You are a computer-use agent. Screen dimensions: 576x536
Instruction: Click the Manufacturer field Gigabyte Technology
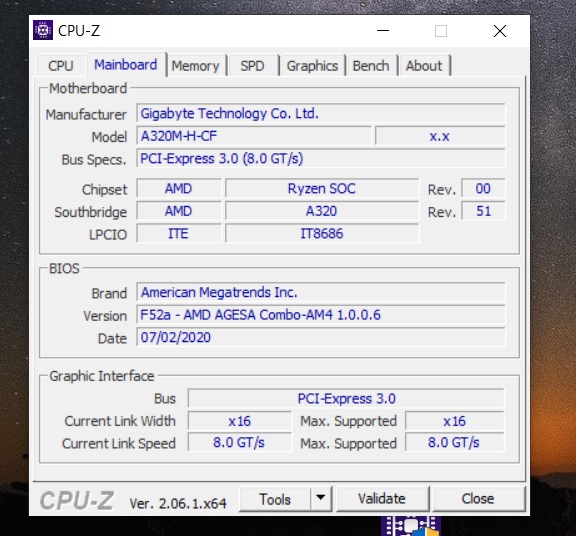(x=321, y=114)
